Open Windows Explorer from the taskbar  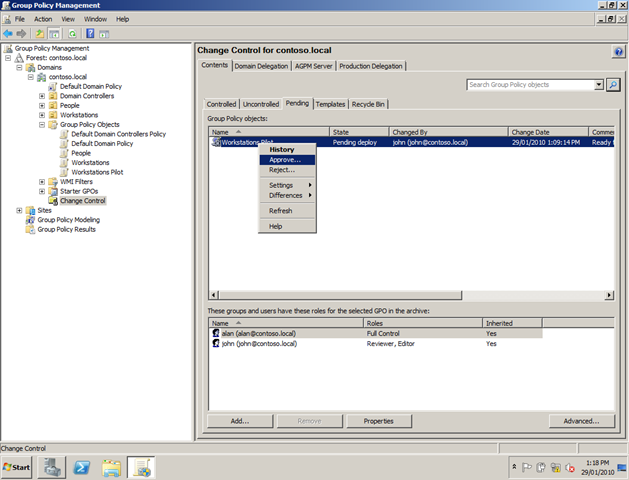click(x=112, y=466)
